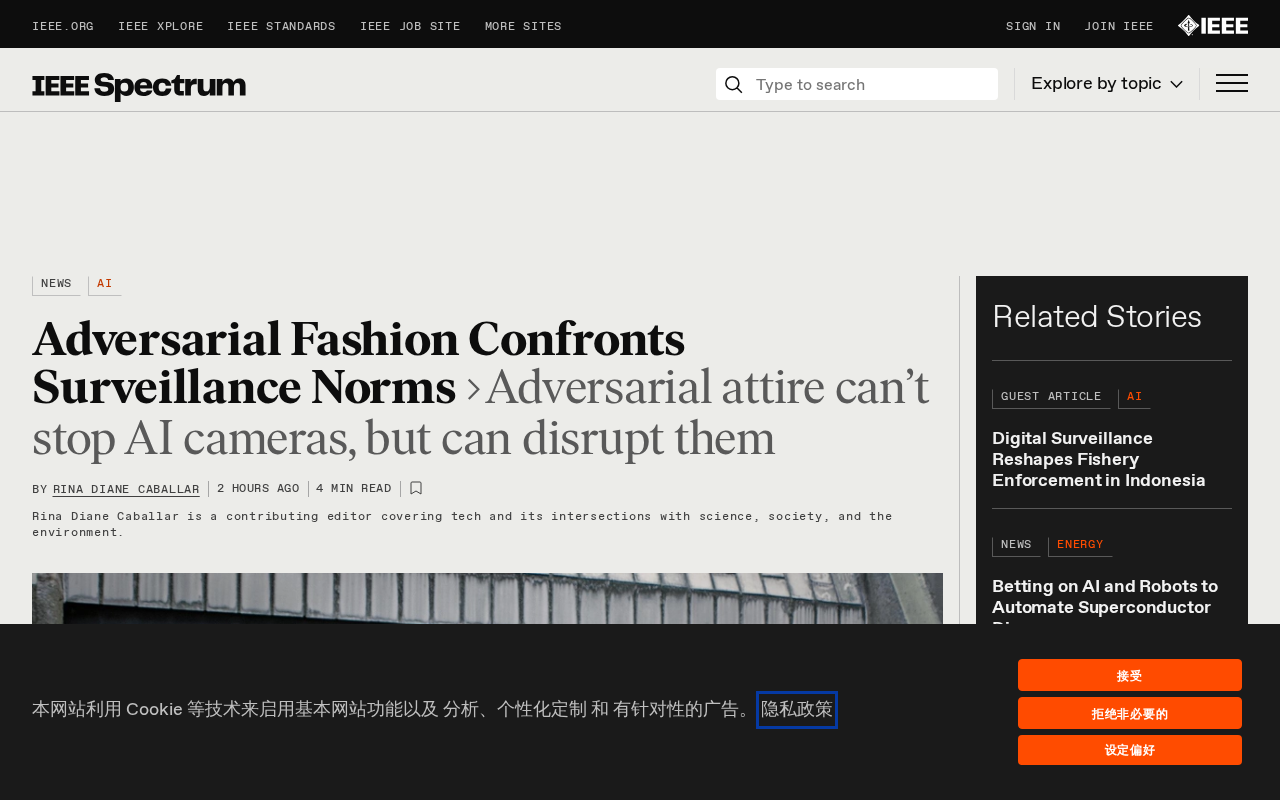Click the search magnifier icon
The height and width of the screenshot is (800, 1280).
point(733,85)
